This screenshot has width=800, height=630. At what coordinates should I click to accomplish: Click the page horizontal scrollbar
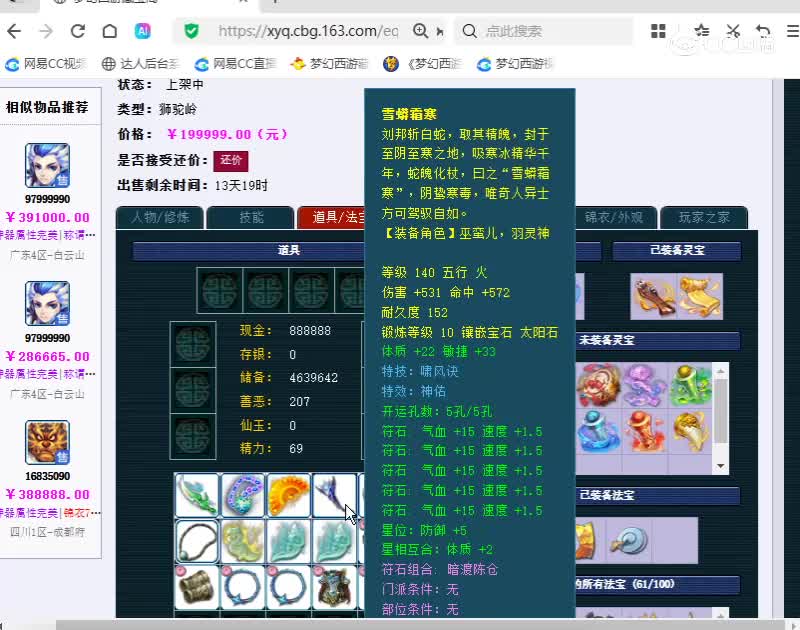coord(419,624)
